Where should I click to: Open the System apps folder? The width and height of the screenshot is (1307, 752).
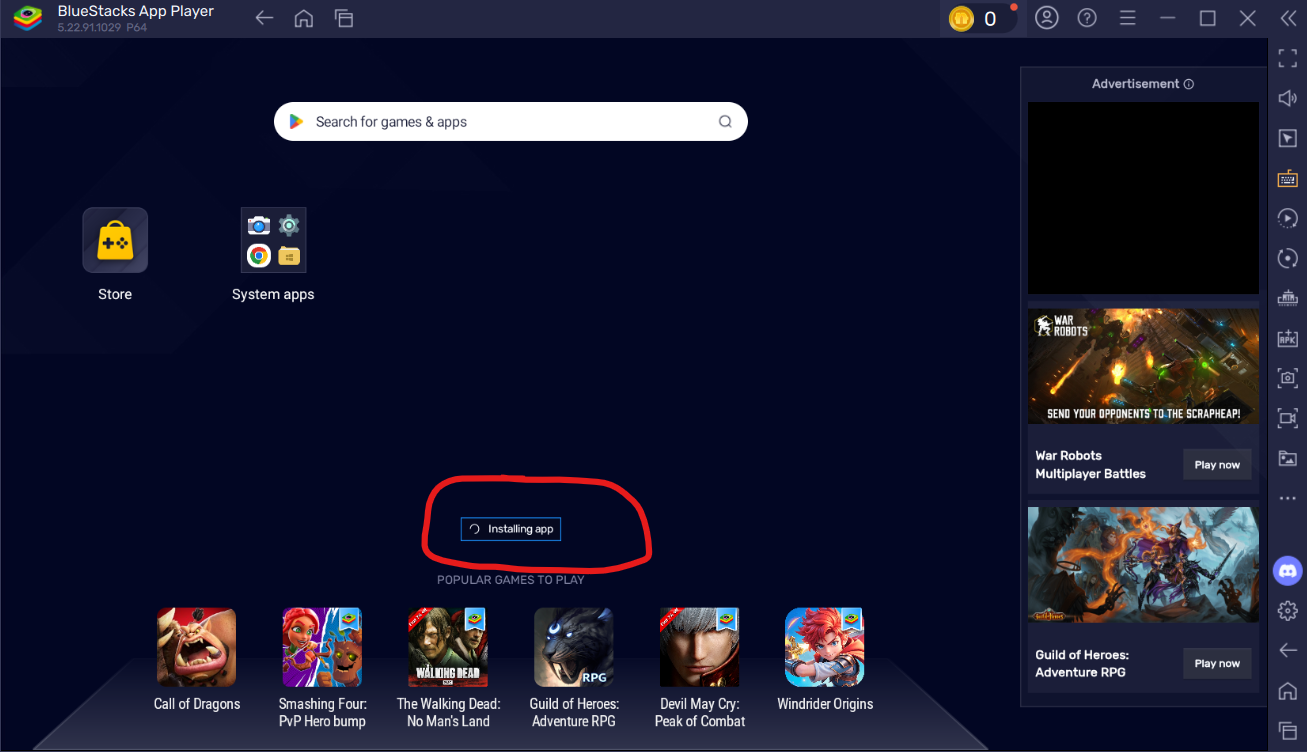pos(273,240)
